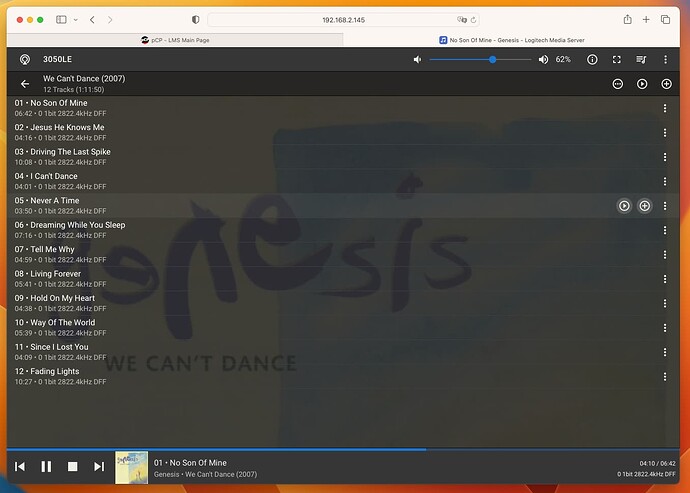Mute using the low volume speaker icon

(417, 59)
